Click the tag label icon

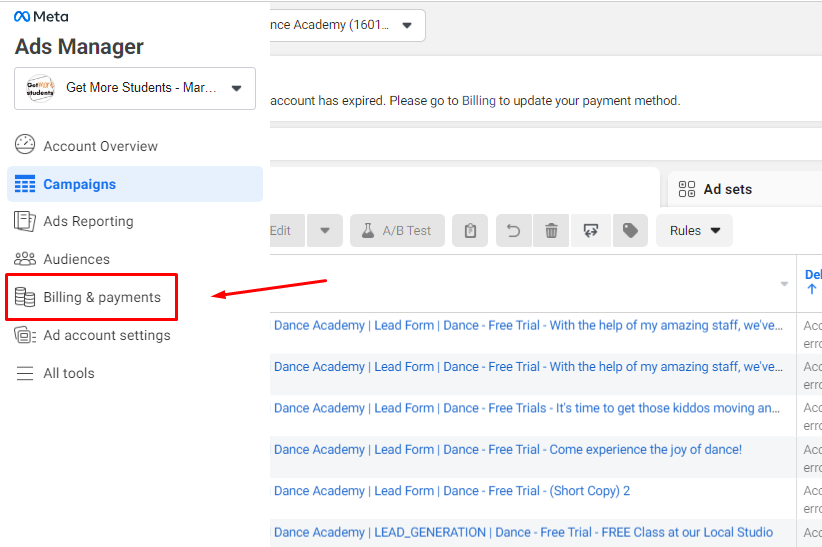630,230
